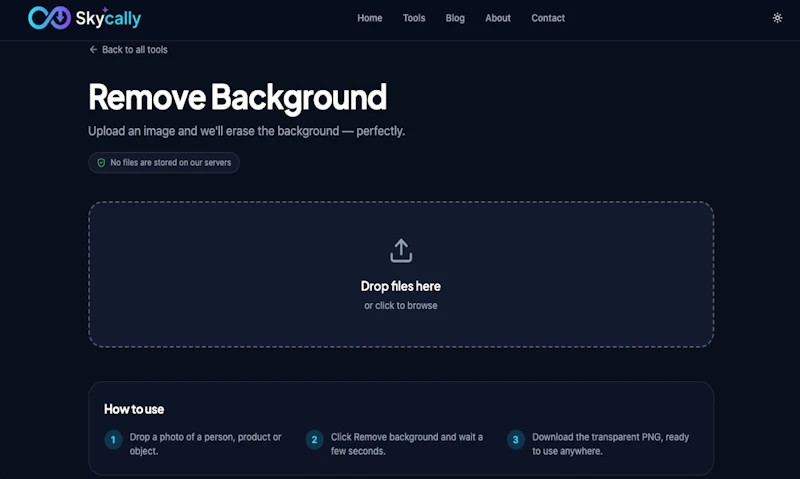
Task: Click the green shield privacy icon
Action: 102,163
